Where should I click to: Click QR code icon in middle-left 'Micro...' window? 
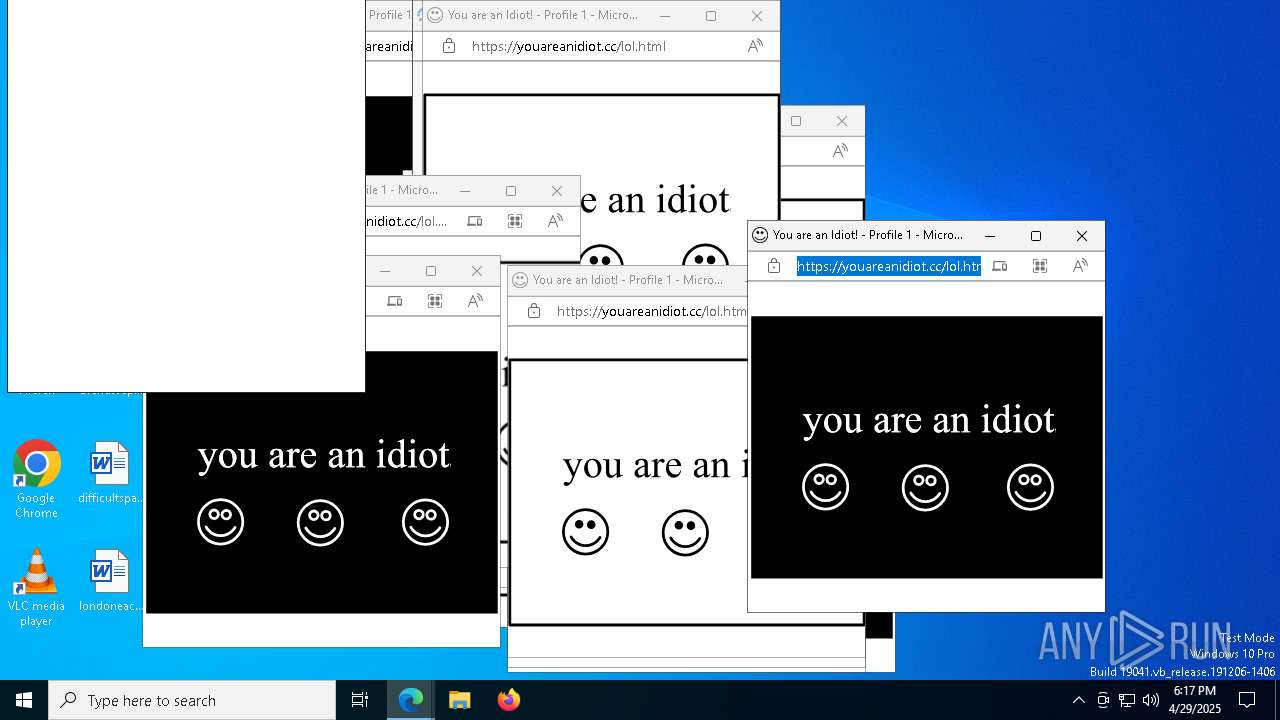pyautogui.click(x=515, y=221)
